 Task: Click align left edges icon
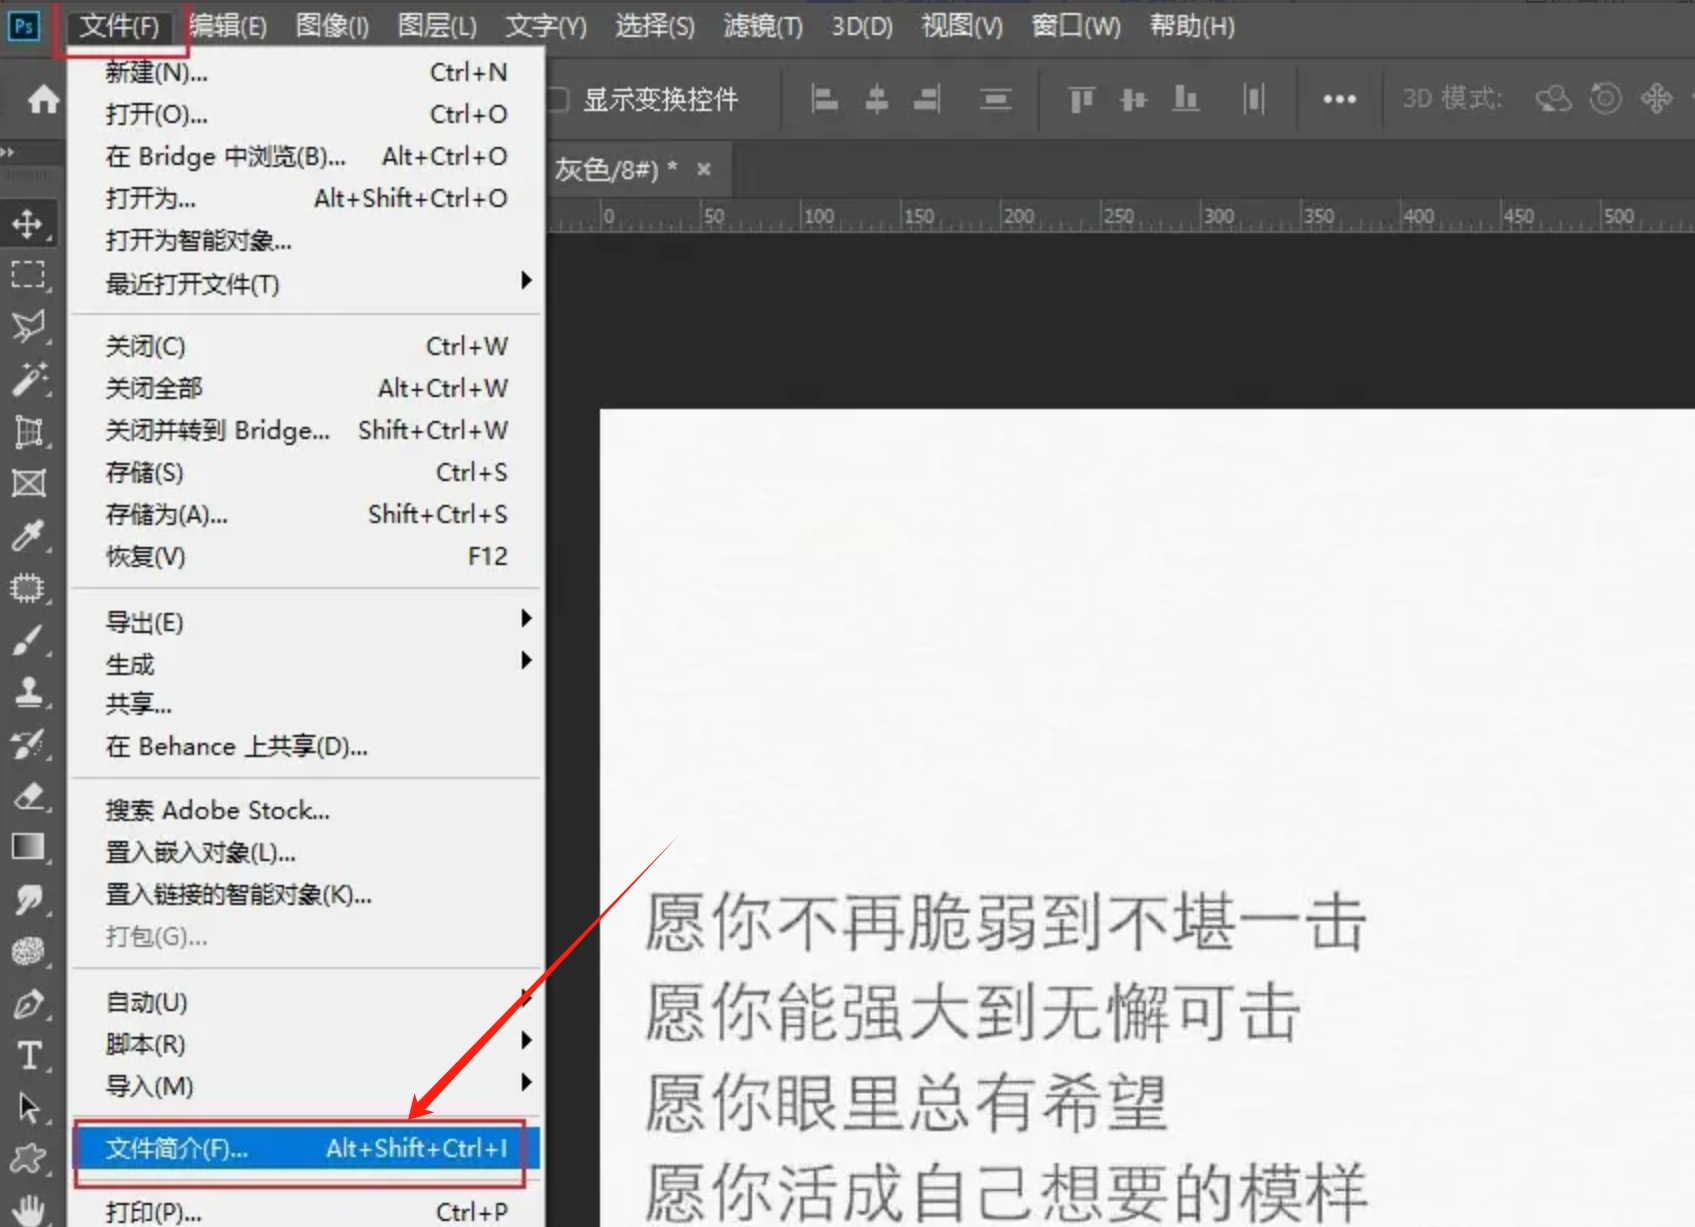[x=824, y=99]
